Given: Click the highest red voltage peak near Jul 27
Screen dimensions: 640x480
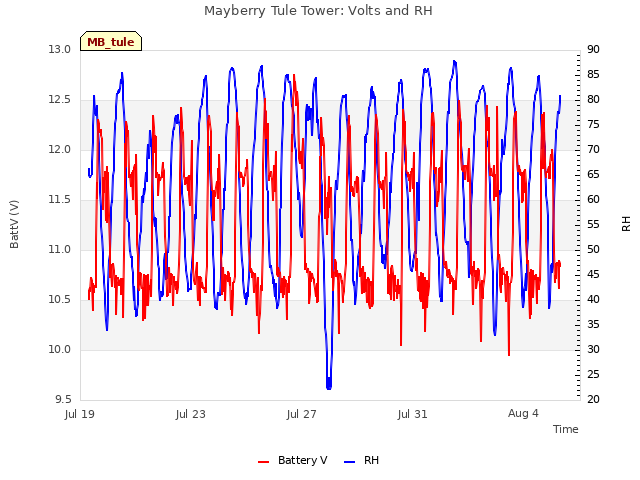Looking at the screenshot, I should pos(294,76).
